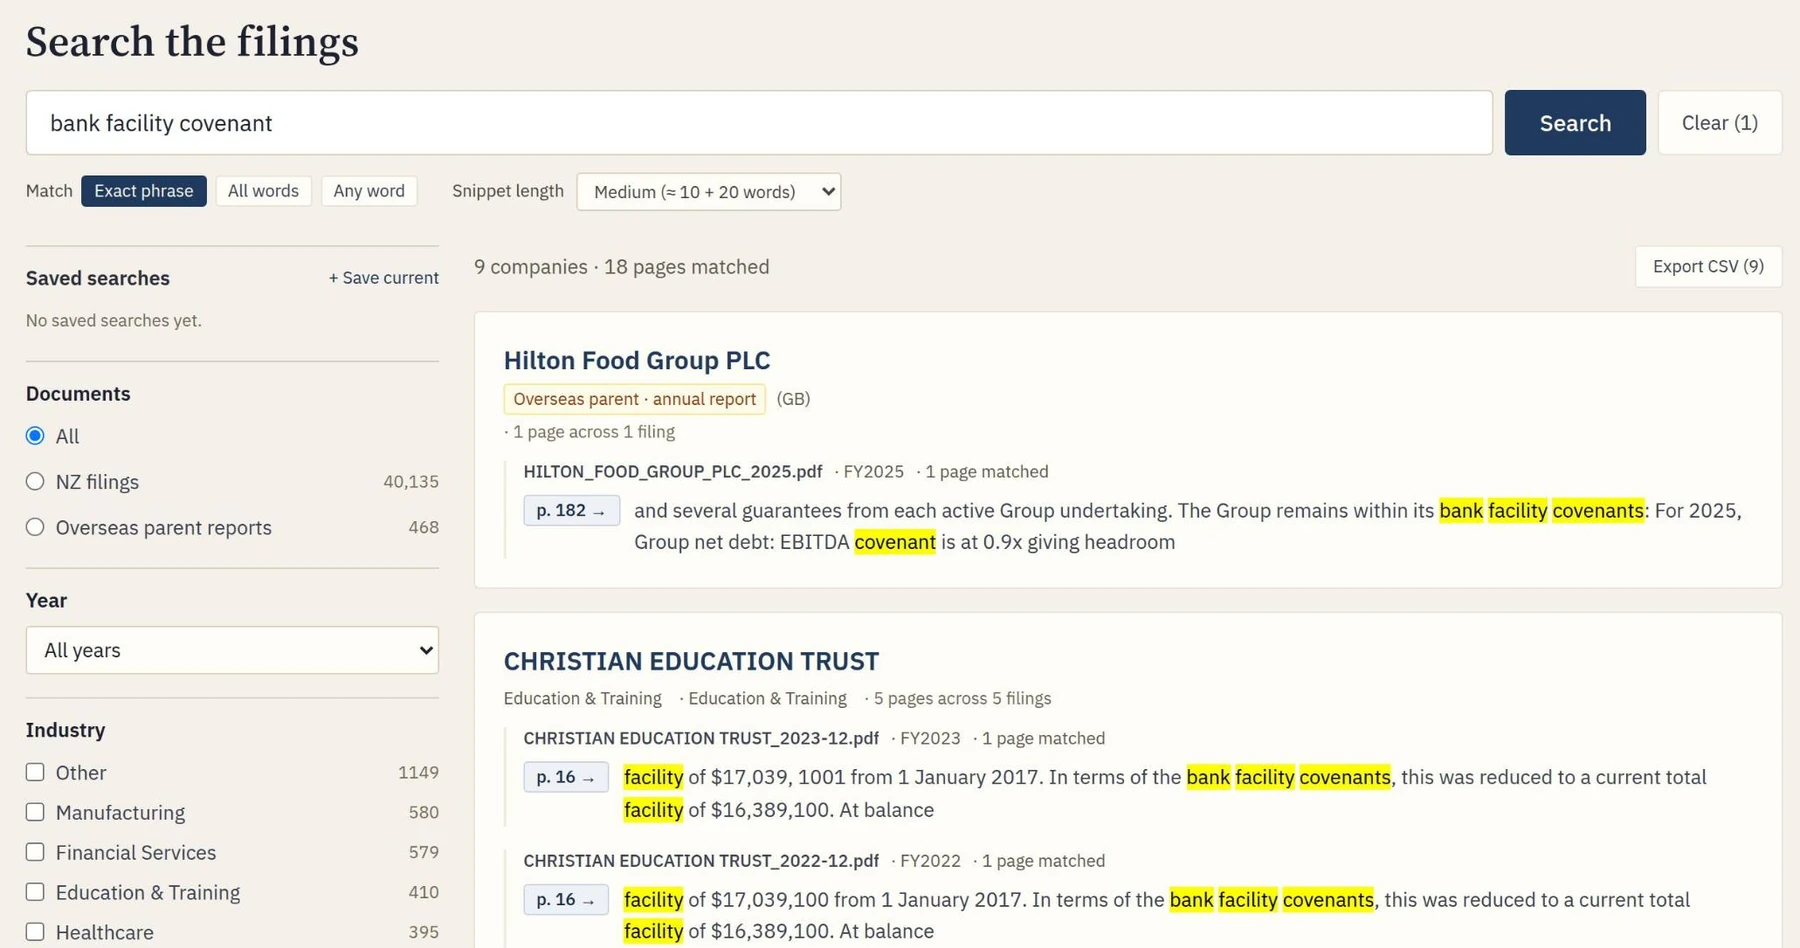Export results via Export CSV (9)

(x=1708, y=267)
